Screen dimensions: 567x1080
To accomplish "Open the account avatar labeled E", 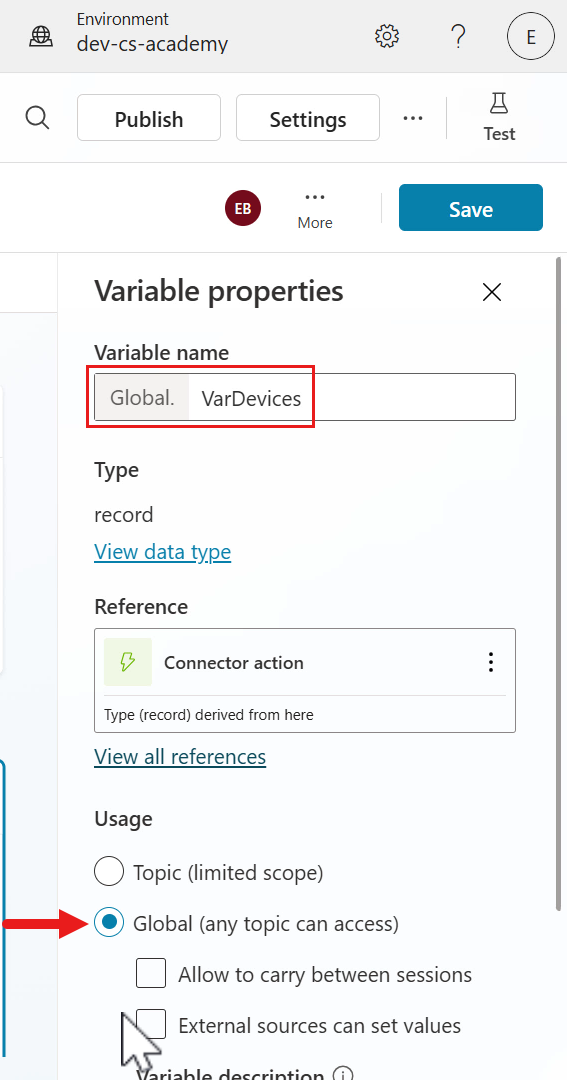I will click(530, 37).
